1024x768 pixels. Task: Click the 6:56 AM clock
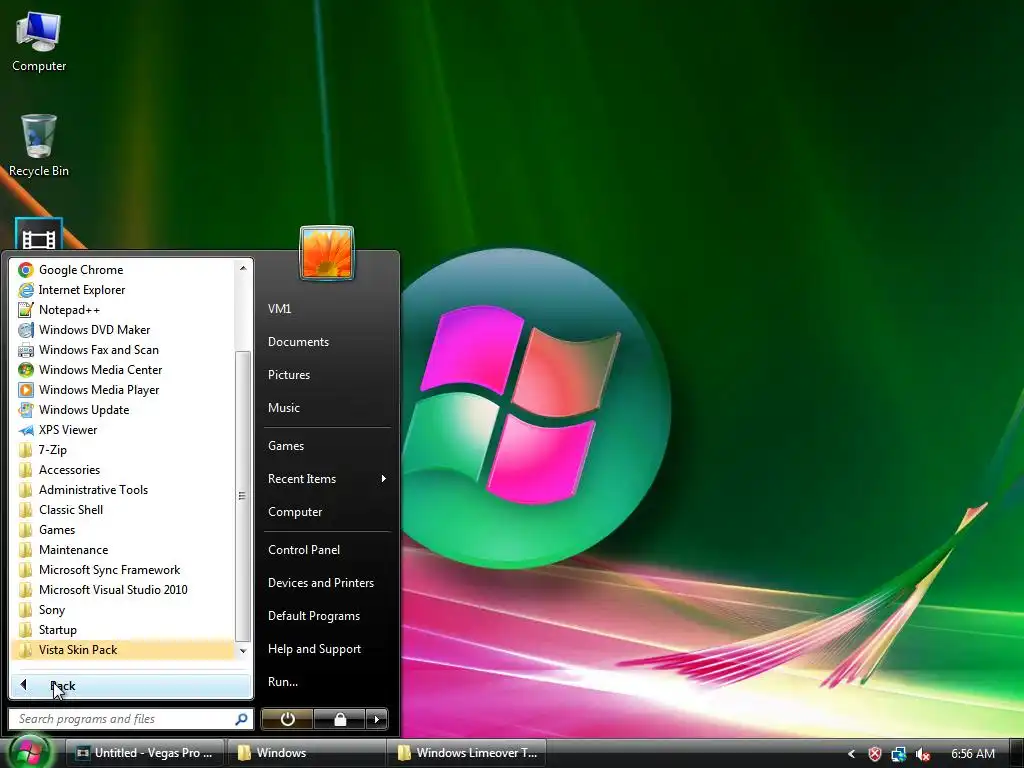[x=972, y=754]
